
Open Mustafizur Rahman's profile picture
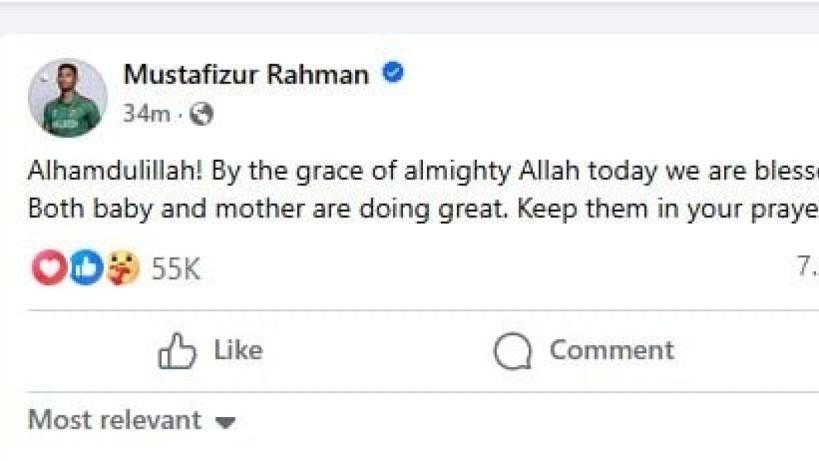(x=68, y=97)
